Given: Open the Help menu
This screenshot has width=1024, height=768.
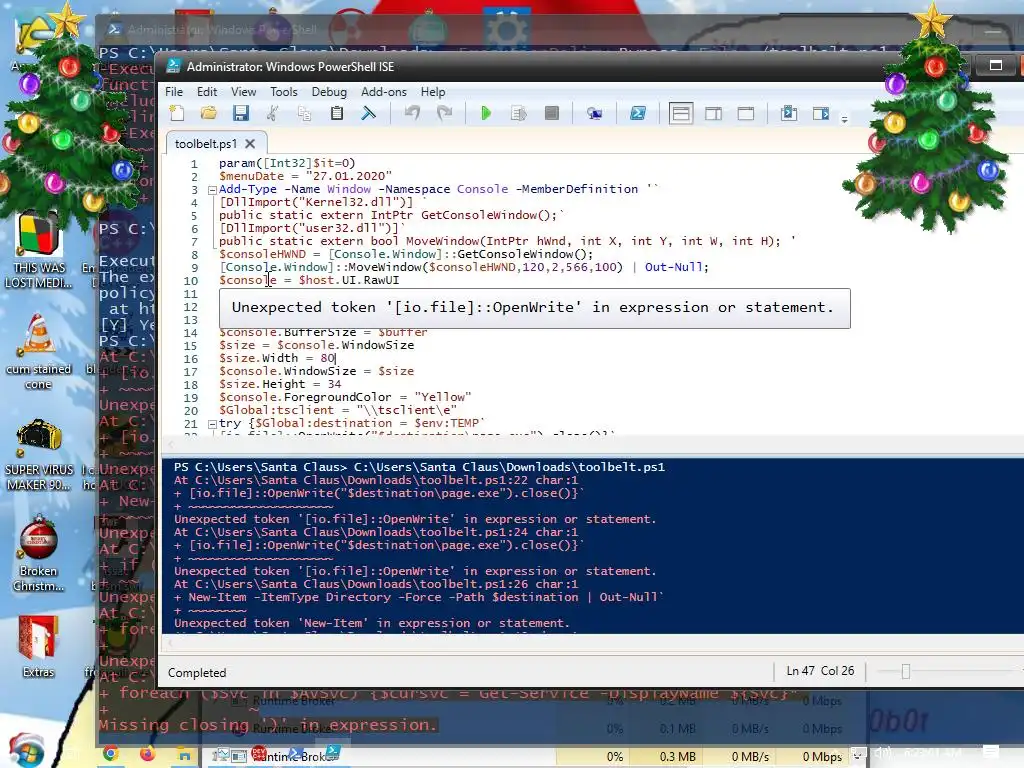Looking at the screenshot, I should click(433, 92).
